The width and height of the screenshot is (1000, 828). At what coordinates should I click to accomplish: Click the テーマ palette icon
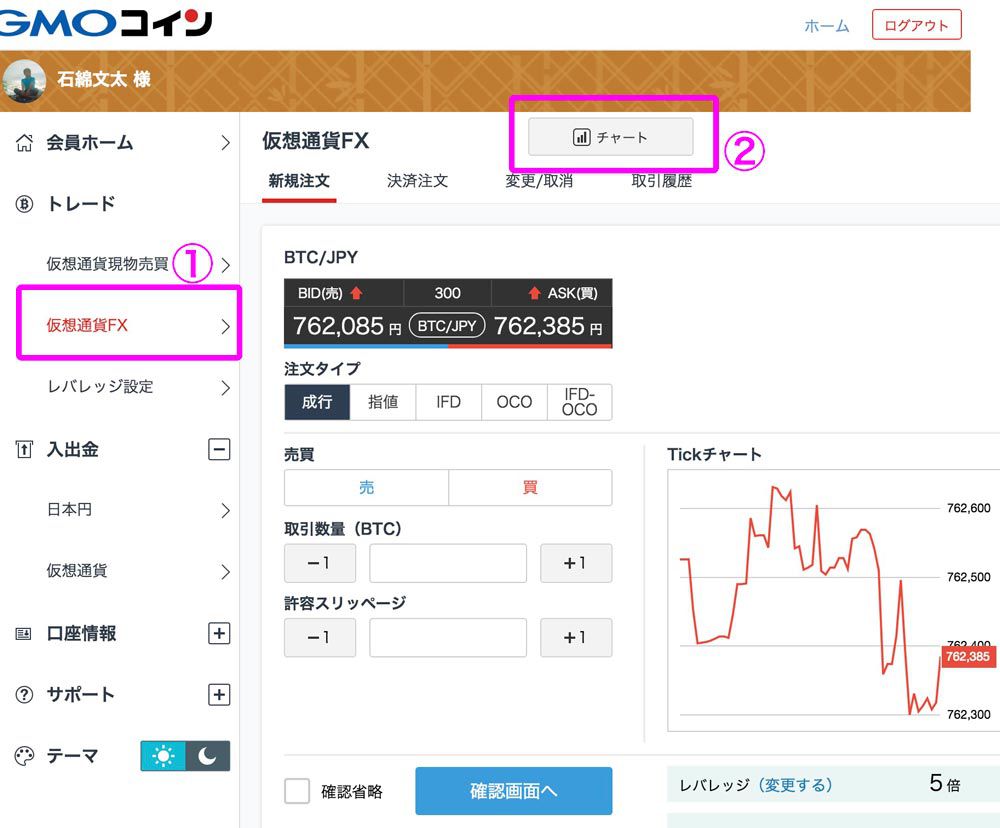(x=24, y=756)
